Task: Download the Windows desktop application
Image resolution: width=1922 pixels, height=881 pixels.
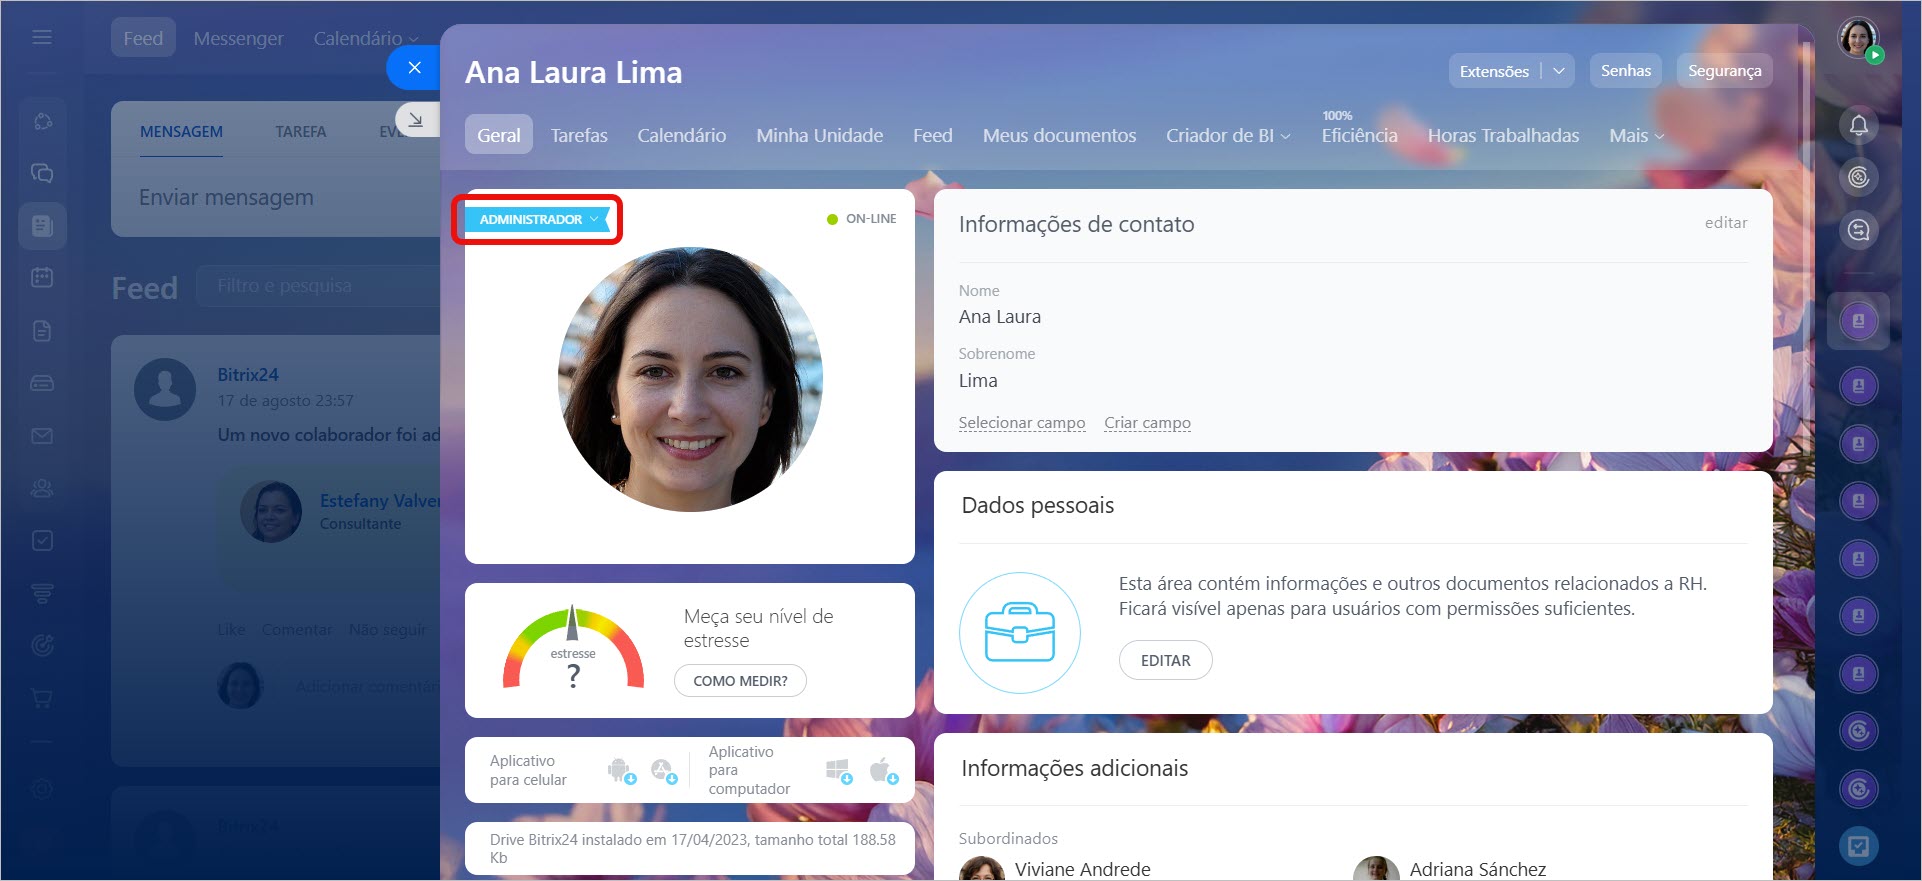Action: click(839, 770)
